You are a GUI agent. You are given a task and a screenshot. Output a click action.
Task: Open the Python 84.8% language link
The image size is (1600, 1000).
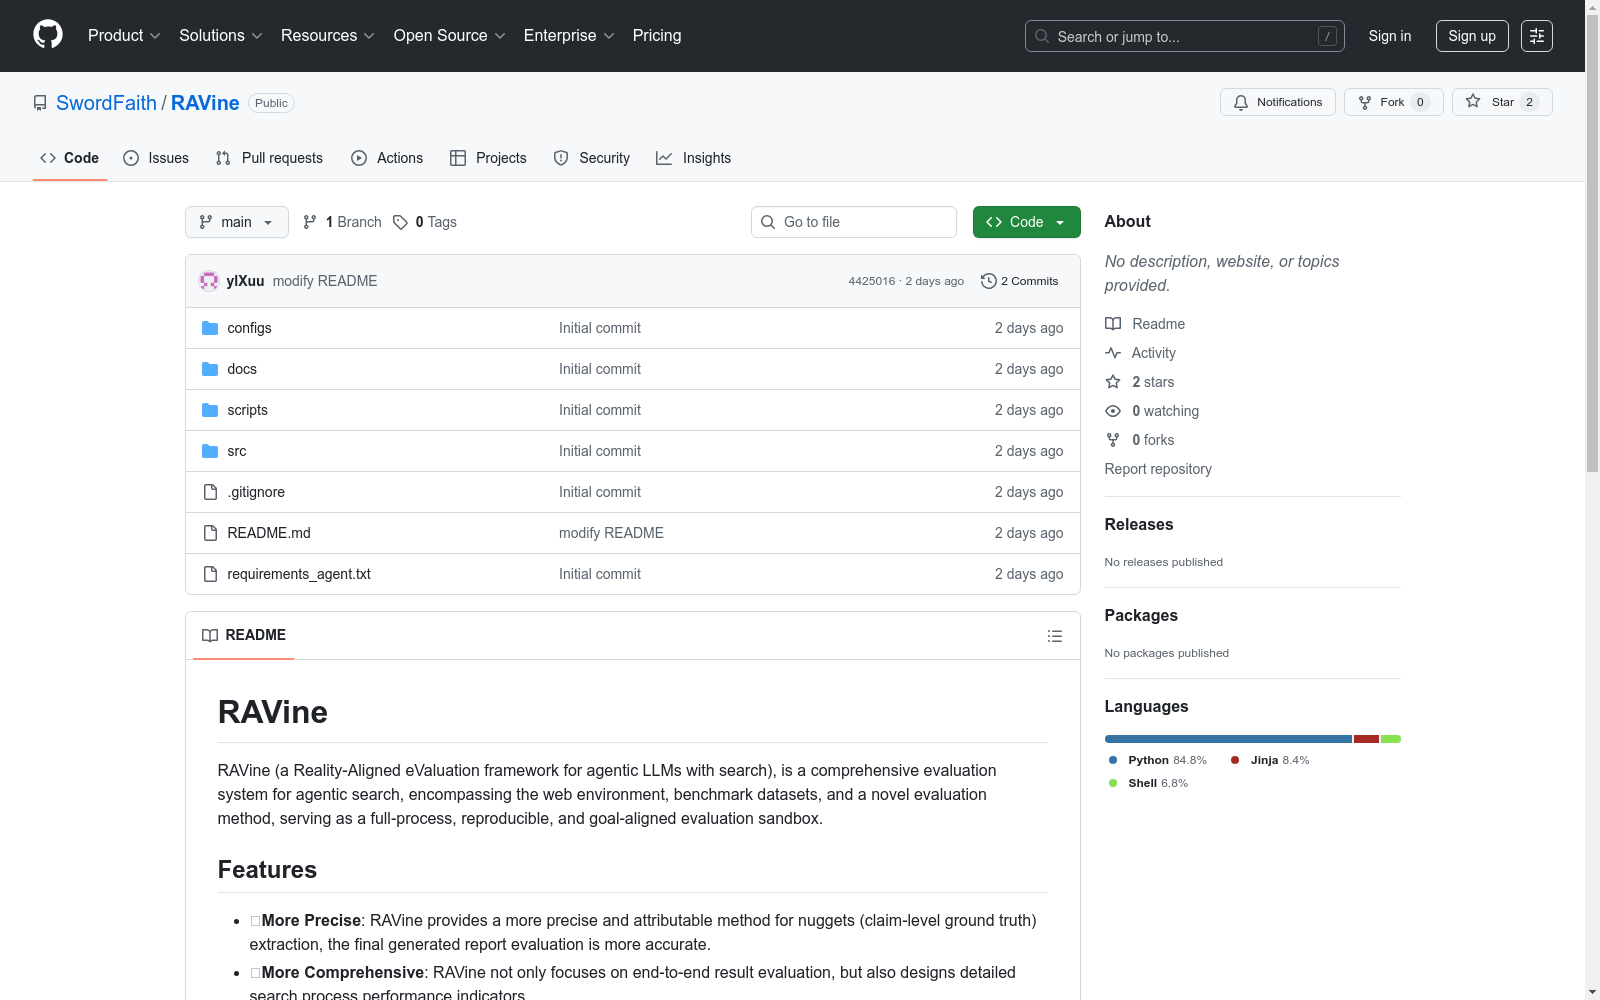coord(1157,760)
